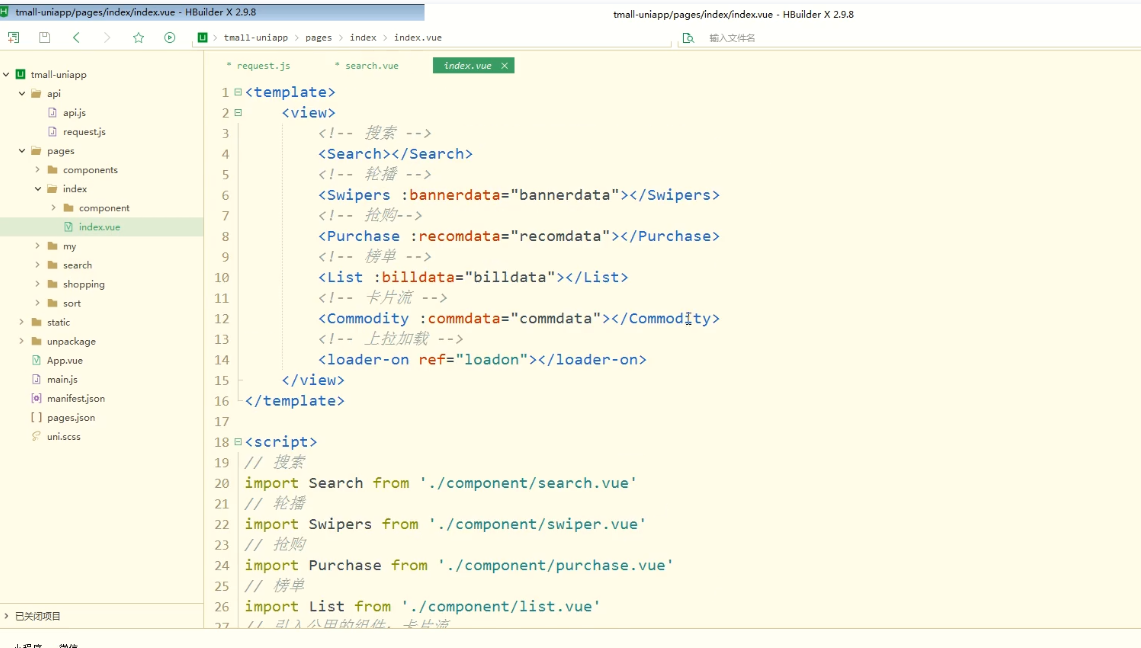This screenshot has width=1141, height=648.
Task: Click the uni.scss file icon
Action: click(36, 436)
